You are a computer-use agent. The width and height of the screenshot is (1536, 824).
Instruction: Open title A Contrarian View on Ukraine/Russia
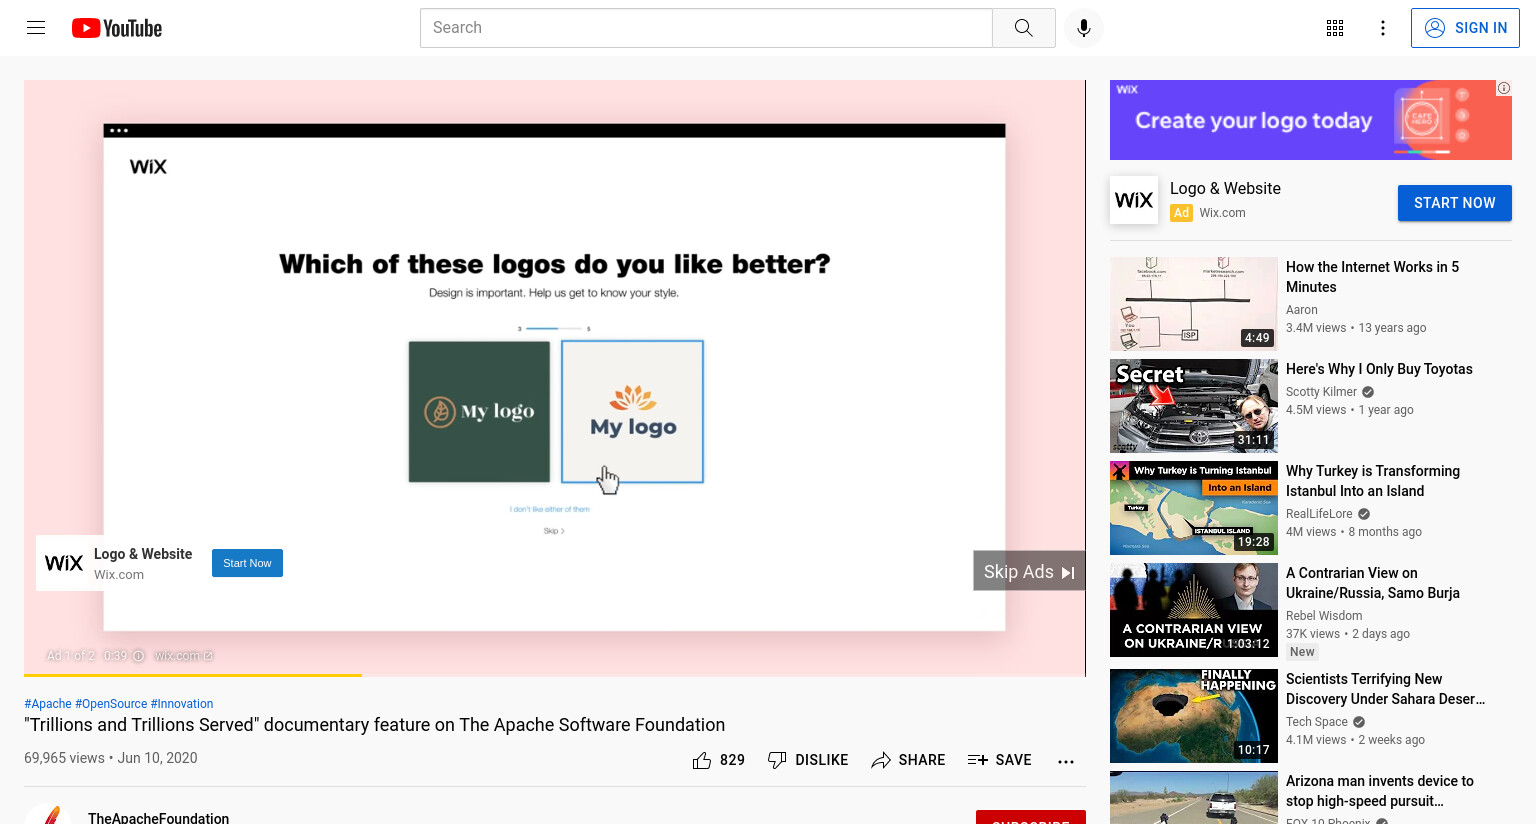tap(1373, 583)
